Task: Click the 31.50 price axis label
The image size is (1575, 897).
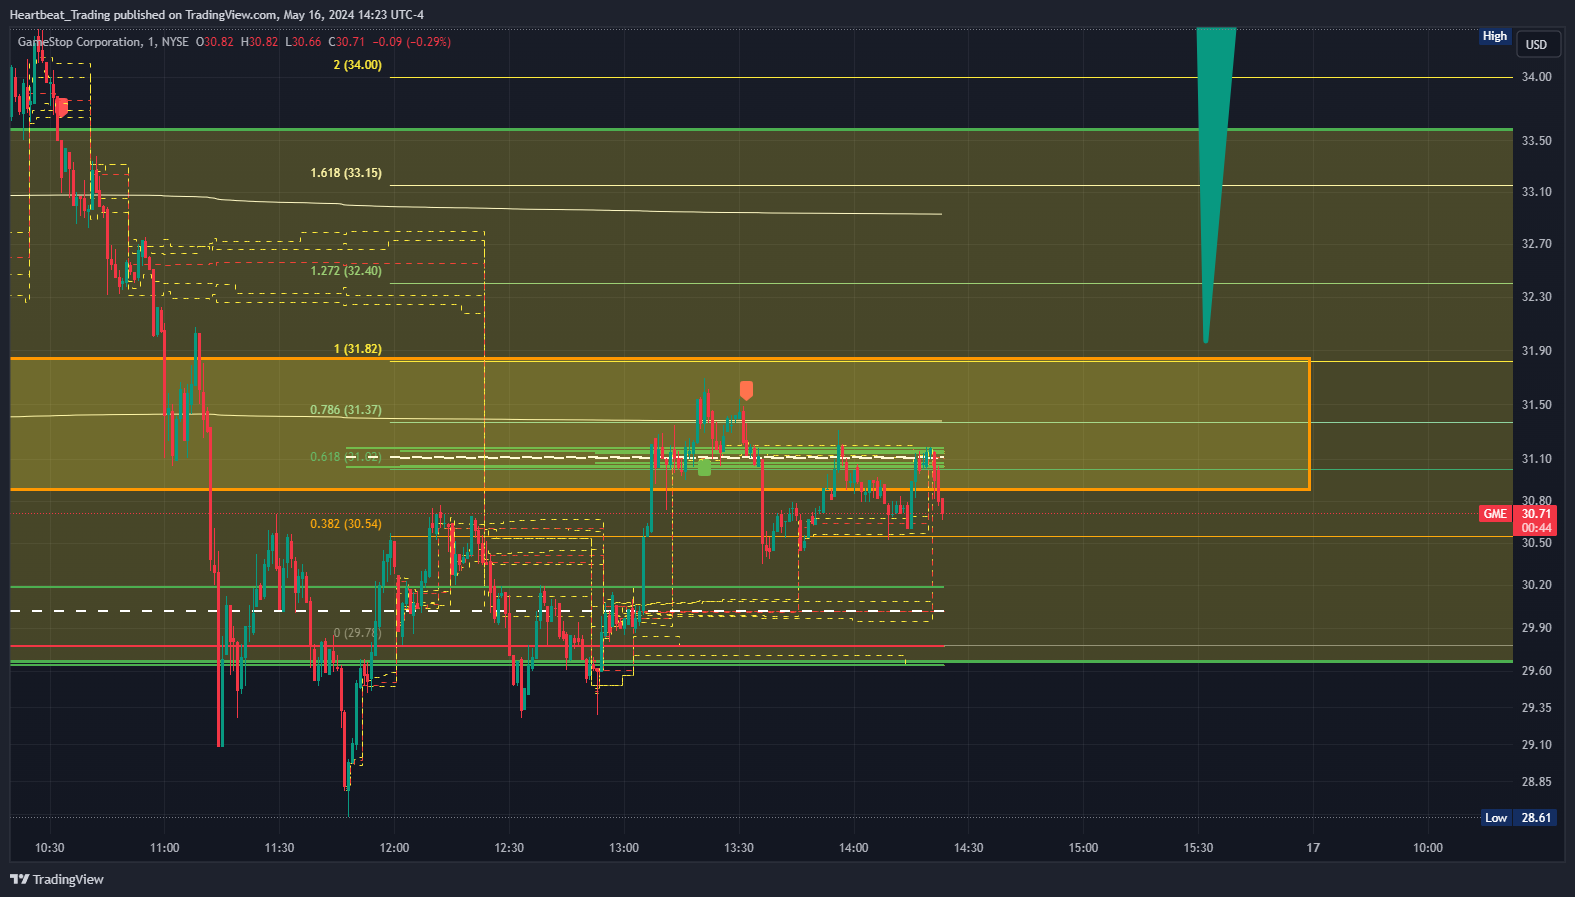Action: (x=1536, y=405)
